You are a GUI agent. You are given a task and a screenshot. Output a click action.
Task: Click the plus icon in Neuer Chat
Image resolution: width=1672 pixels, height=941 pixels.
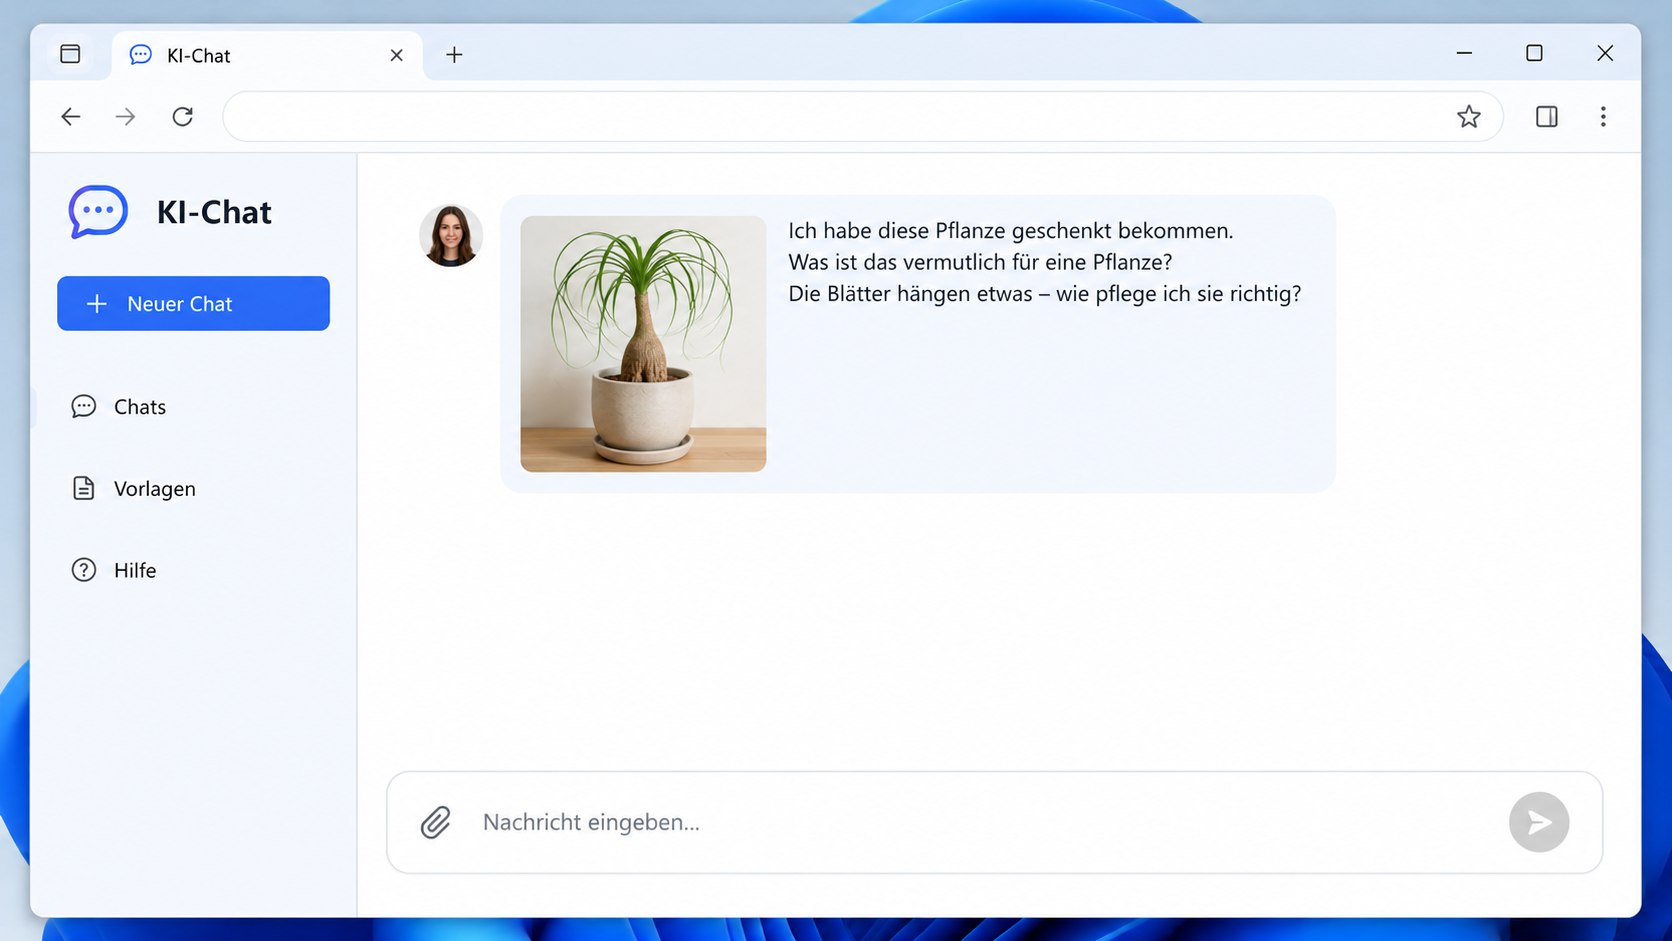click(96, 304)
